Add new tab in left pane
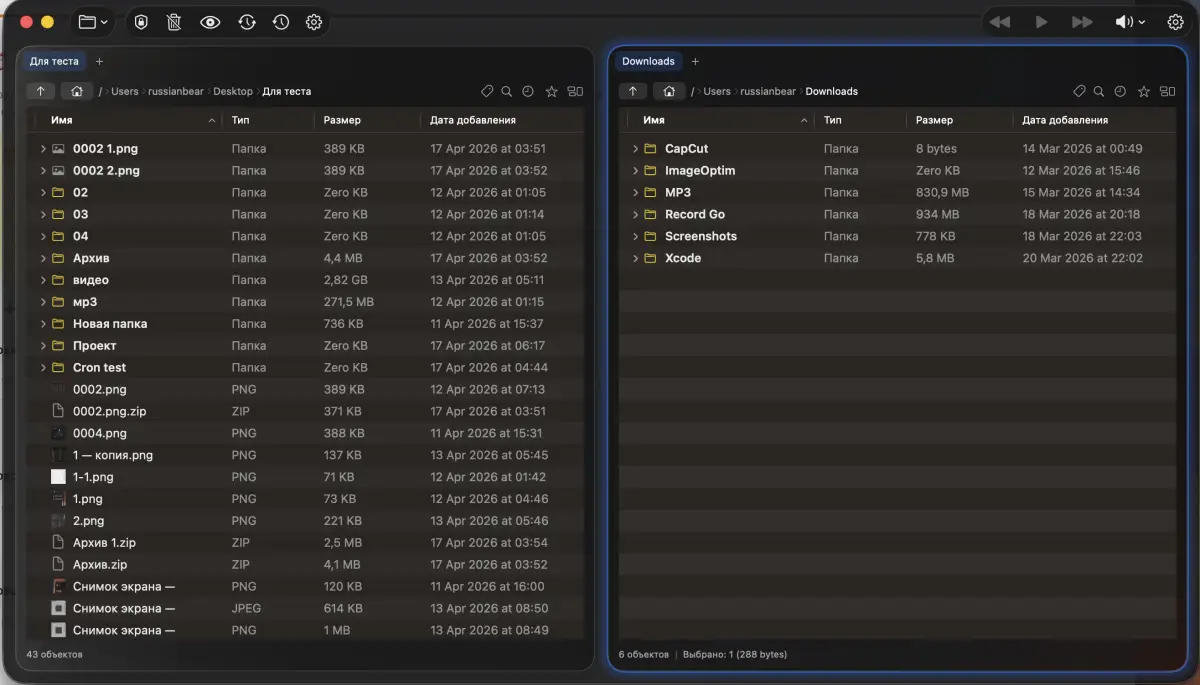Image resolution: width=1200 pixels, height=685 pixels. click(99, 61)
